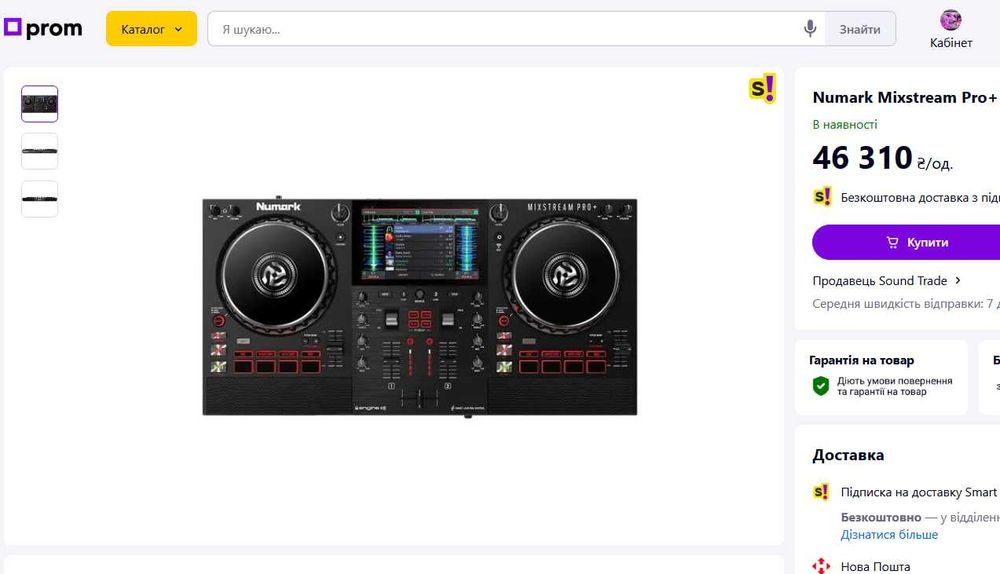Click the Numark Mixstream Pro+ title
The height and width of the screenshot is (574, 1000).
point(904,98)
